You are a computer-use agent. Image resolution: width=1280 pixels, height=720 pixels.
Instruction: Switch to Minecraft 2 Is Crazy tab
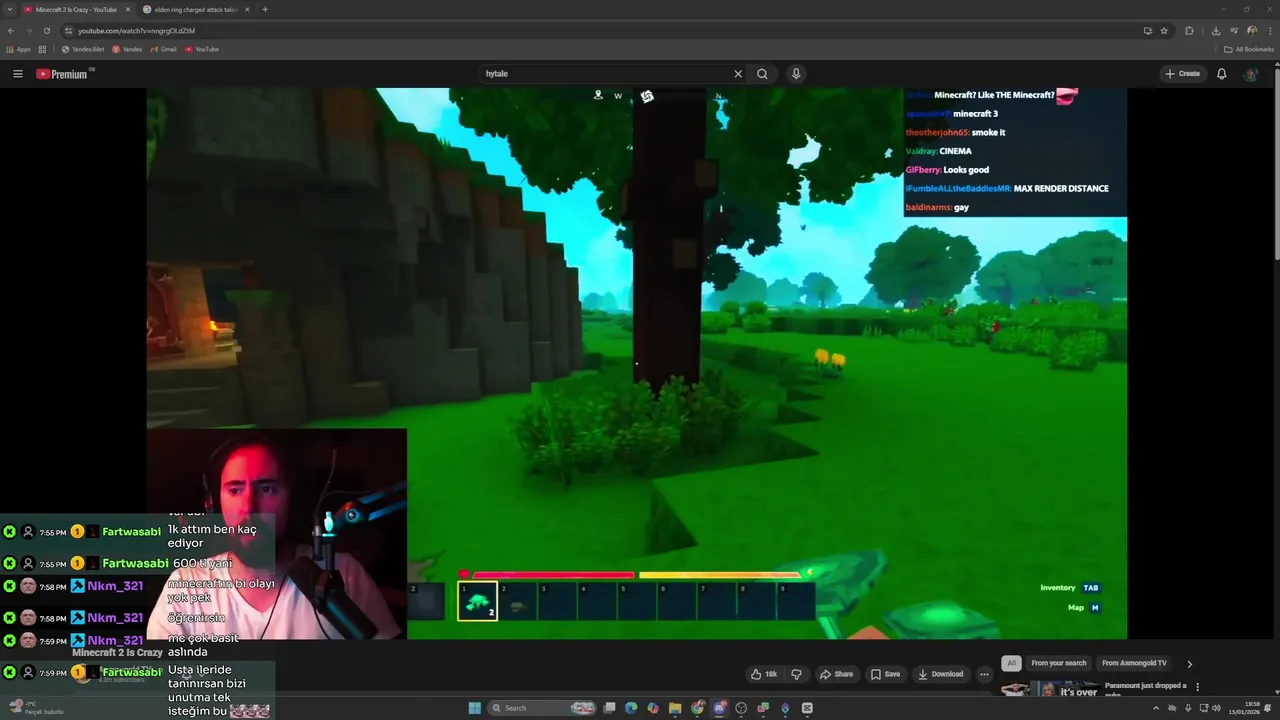(76, 9)
